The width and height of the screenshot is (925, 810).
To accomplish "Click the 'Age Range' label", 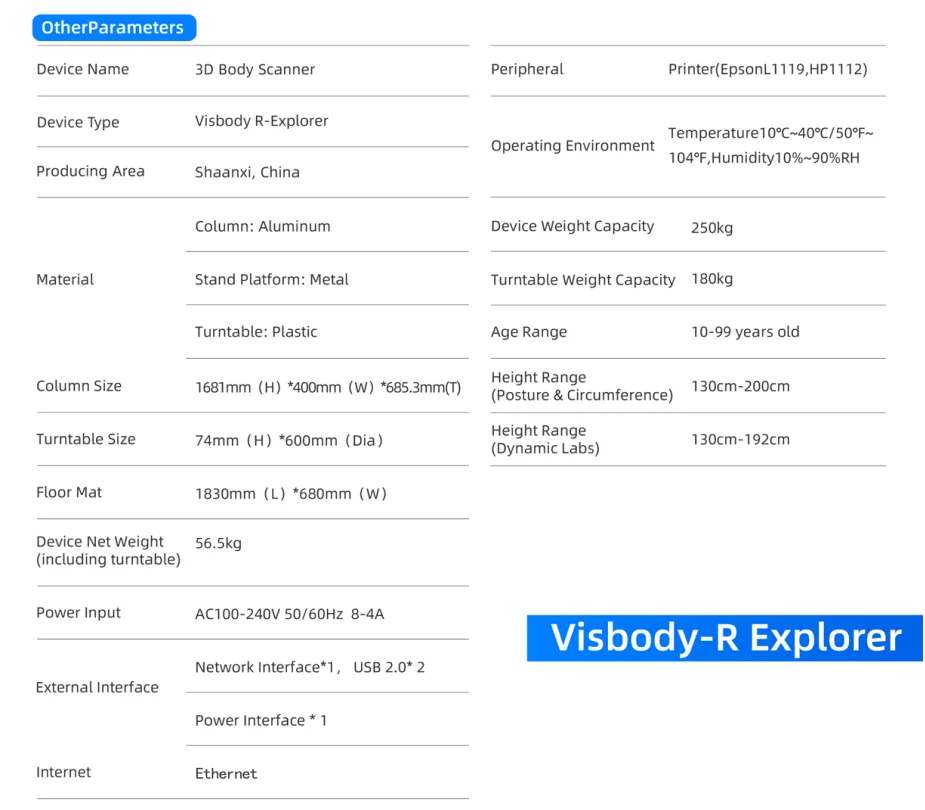I will (529, 332).
